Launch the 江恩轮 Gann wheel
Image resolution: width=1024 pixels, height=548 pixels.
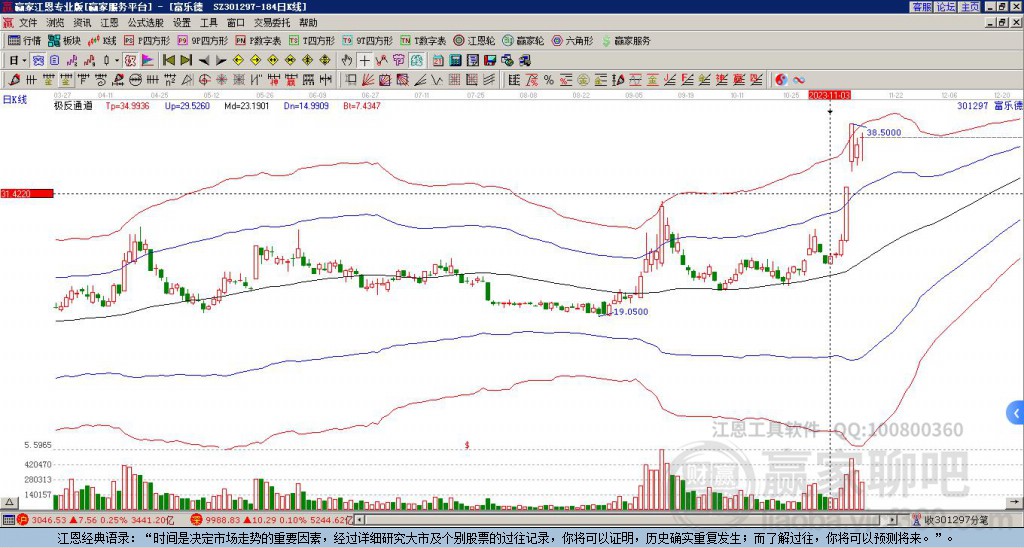click(474, 40)
